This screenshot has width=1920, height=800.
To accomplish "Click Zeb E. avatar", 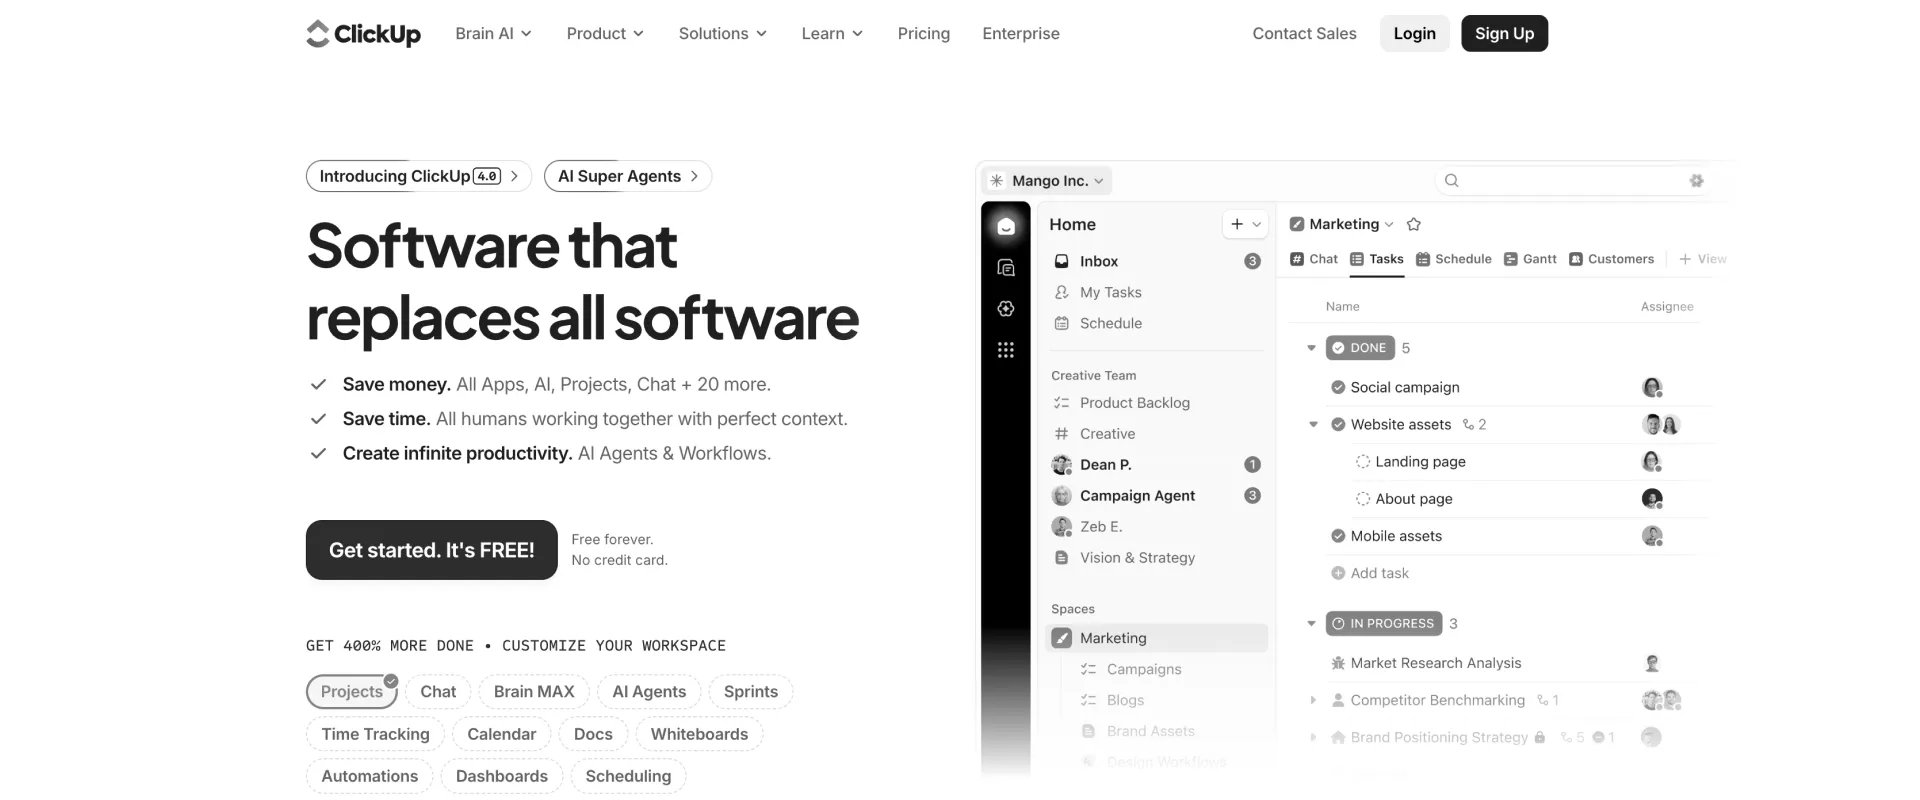I will (1062, 527).
